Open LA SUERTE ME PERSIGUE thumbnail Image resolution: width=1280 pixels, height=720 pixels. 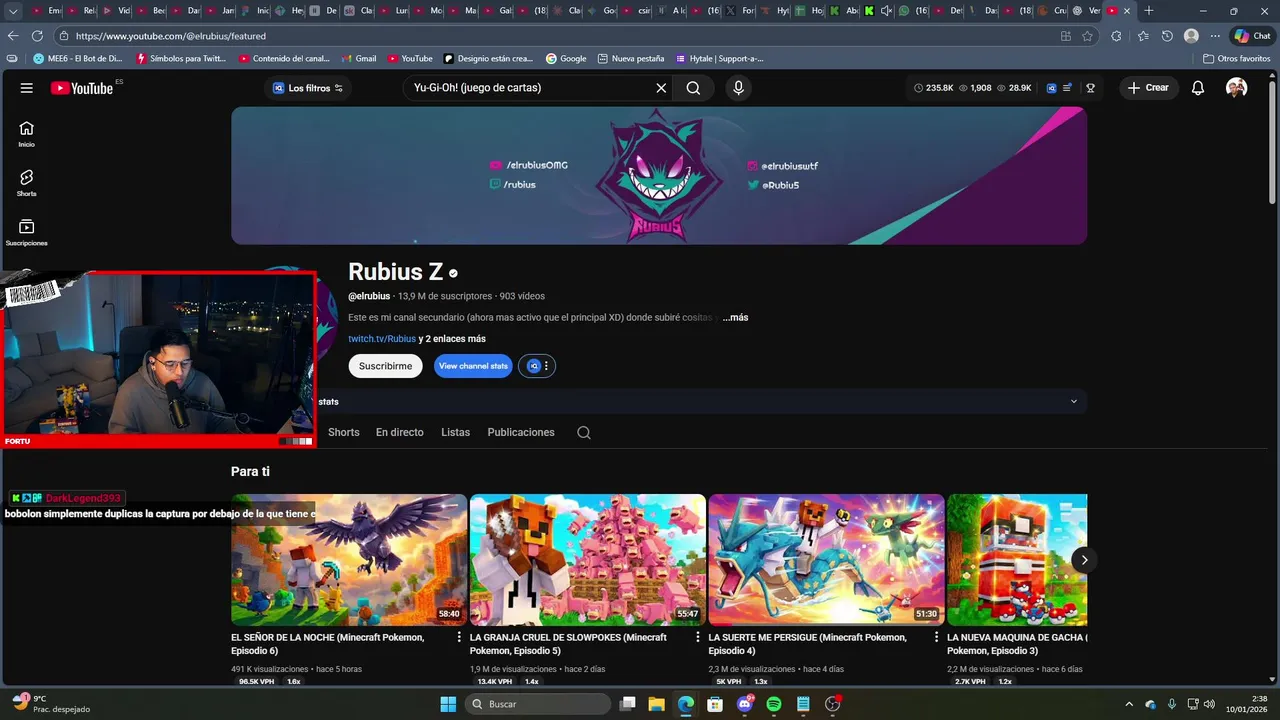coord(826,560)
